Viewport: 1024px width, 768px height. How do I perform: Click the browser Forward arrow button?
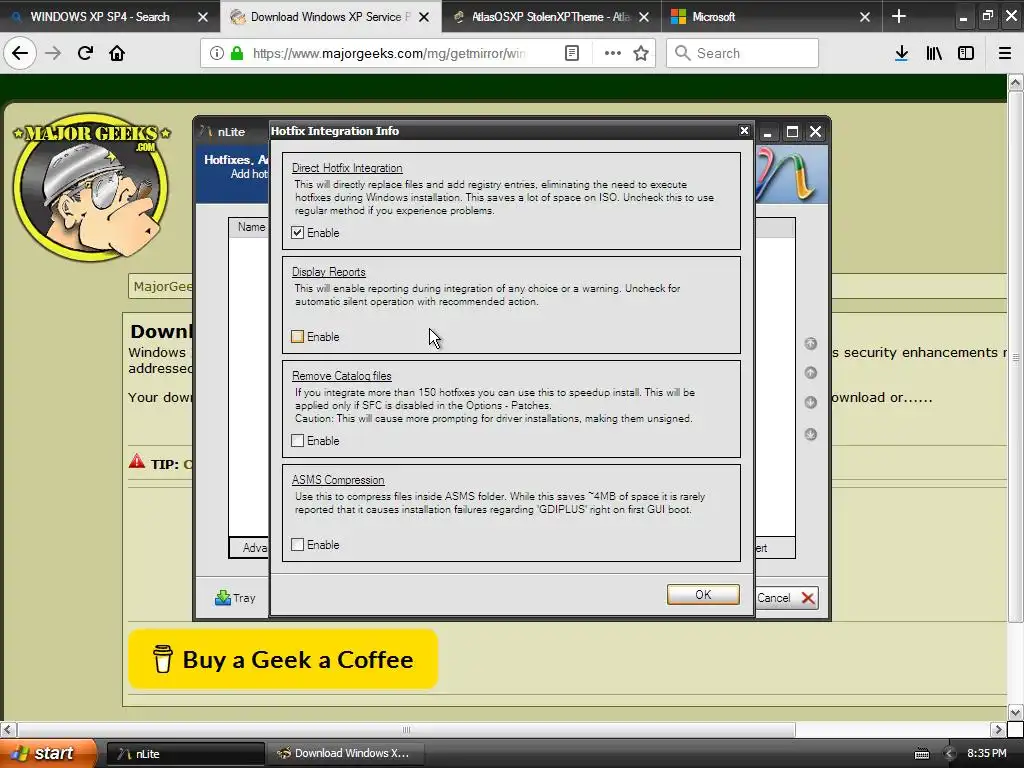[53, 53]
